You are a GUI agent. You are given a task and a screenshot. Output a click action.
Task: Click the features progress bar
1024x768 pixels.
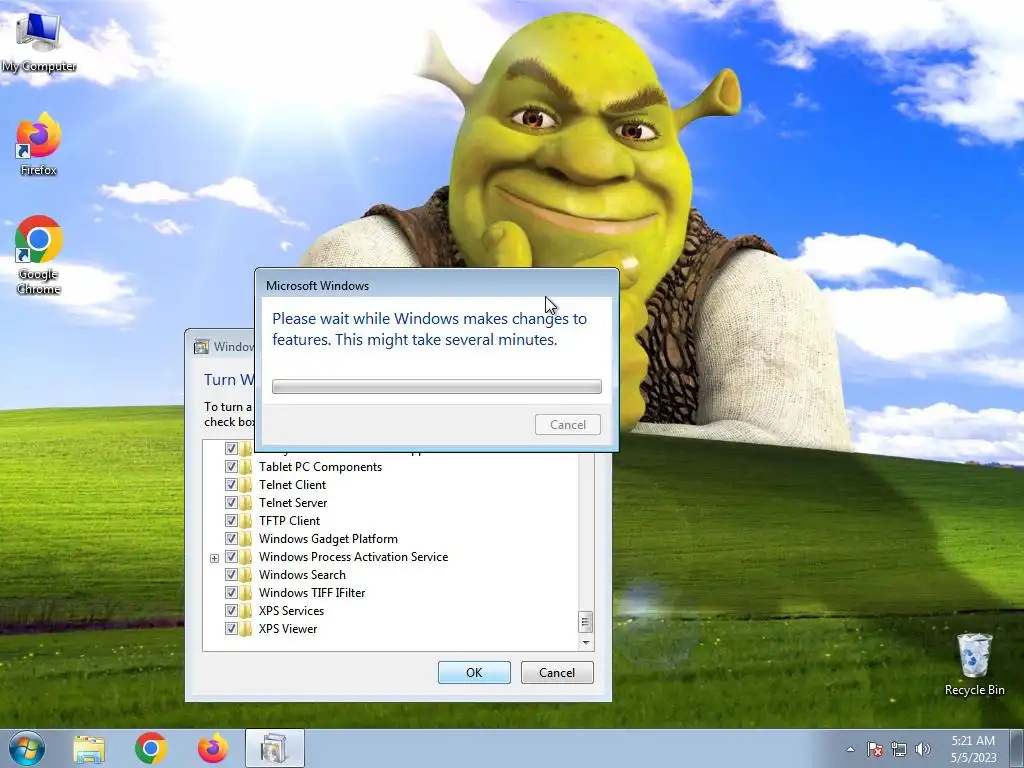point(436,387)
